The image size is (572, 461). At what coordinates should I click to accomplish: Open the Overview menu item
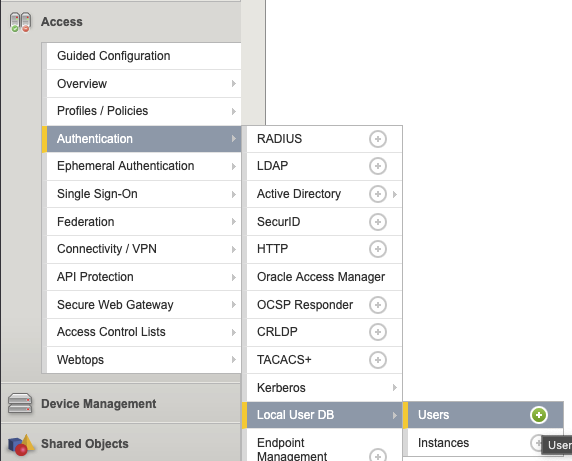point(144,84)
